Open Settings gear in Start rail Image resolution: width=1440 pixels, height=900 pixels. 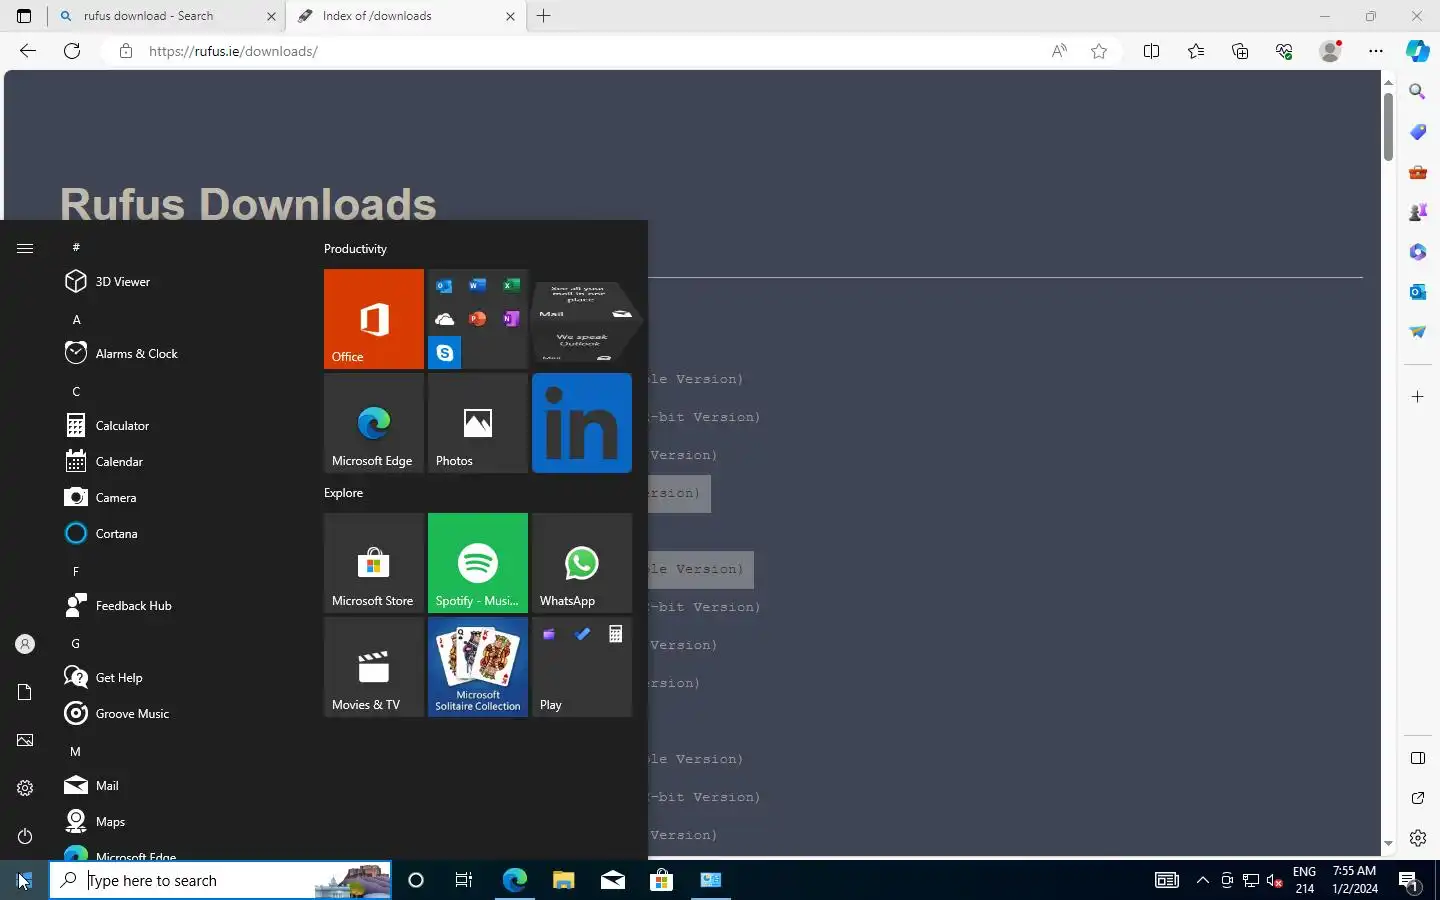click(x=25, y=788)
